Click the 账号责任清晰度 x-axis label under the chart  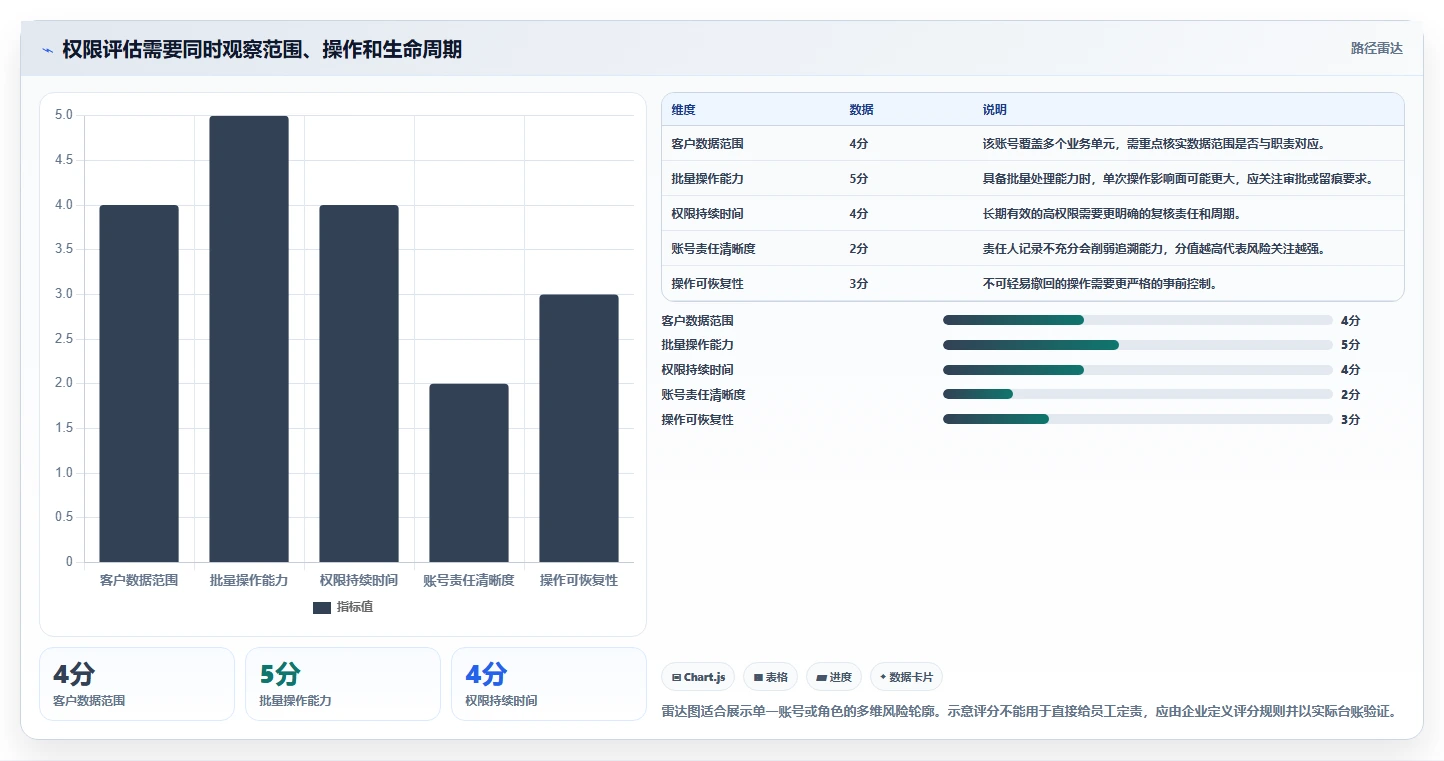pos(469,580)
